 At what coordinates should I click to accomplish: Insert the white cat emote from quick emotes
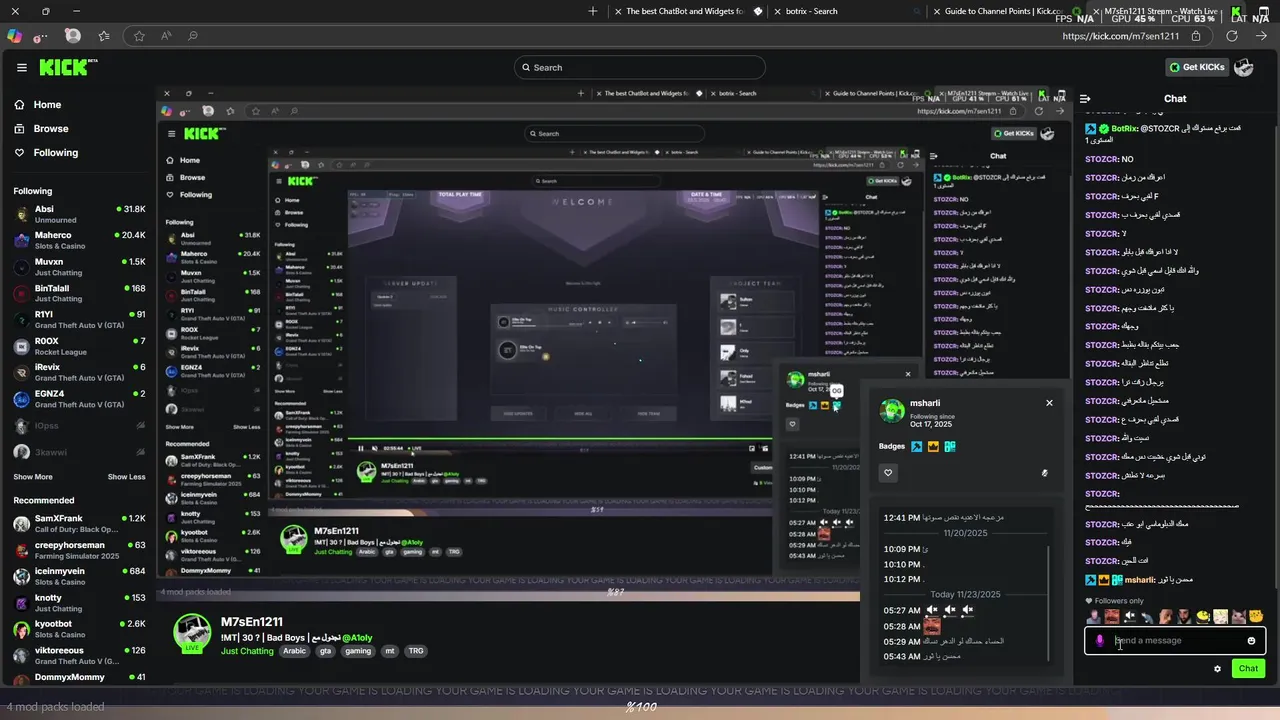(1221, 616)
